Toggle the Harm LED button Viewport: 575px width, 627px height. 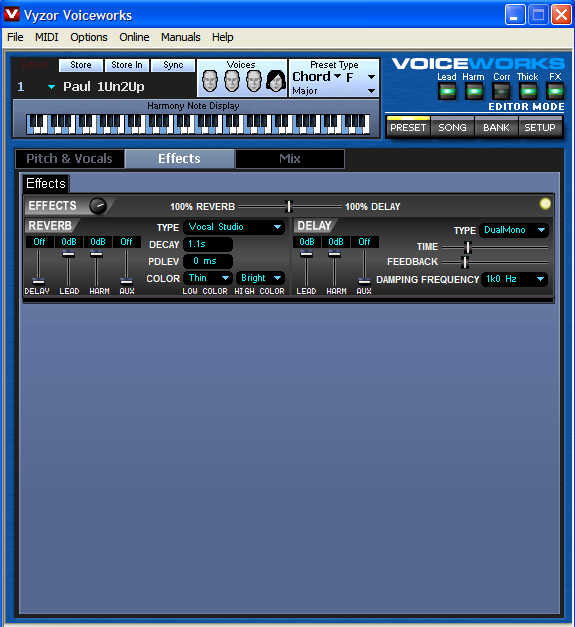pos(474,92)
